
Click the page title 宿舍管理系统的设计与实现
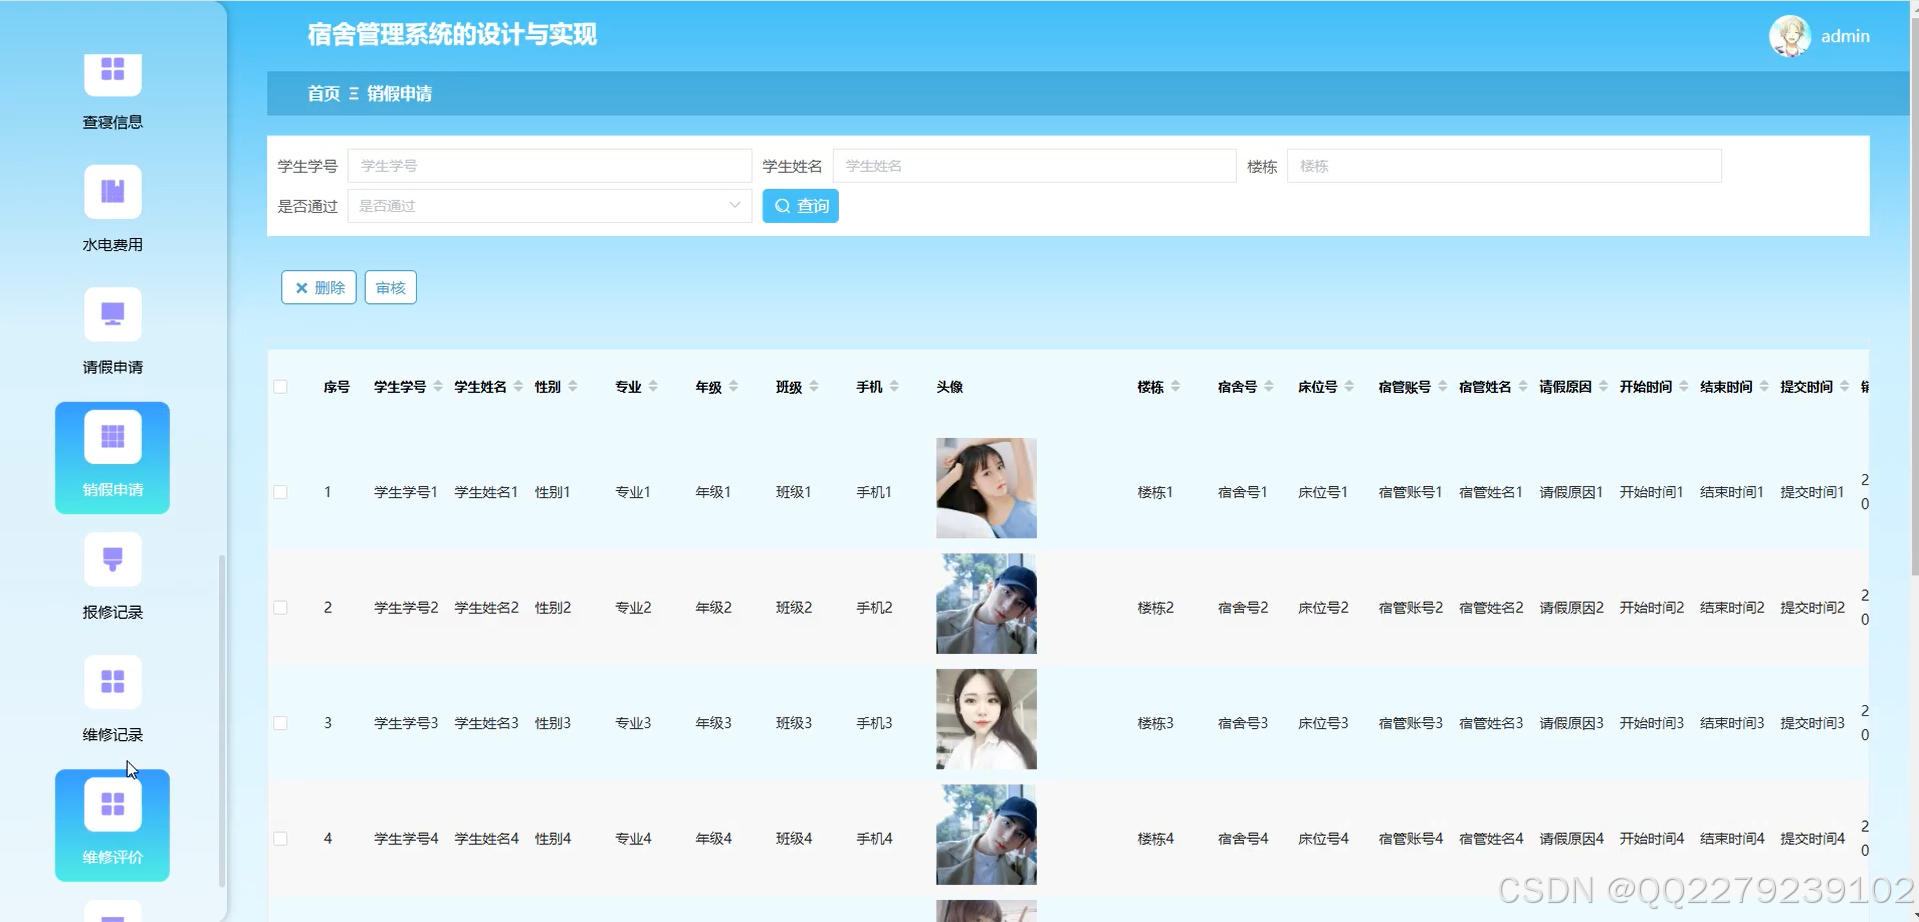coord(452,35)
